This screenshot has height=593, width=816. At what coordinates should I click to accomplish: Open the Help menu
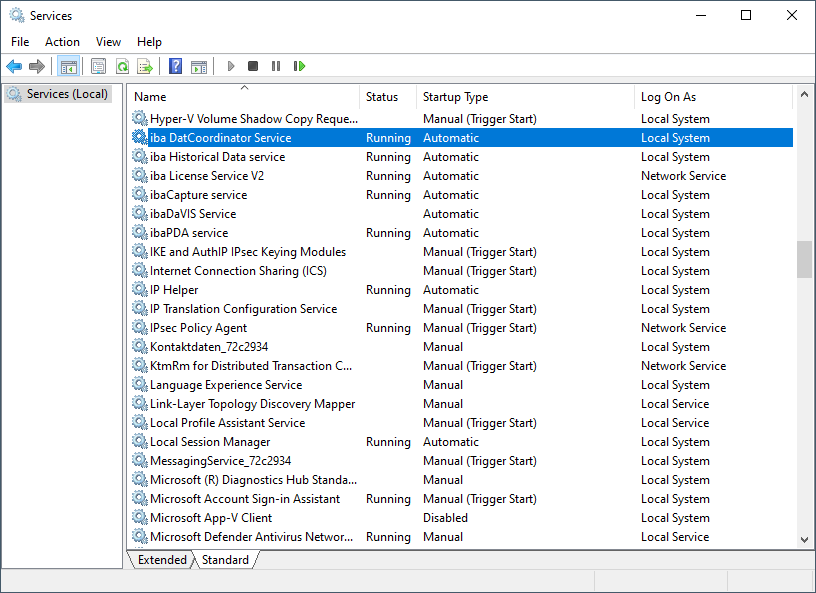click(x=149, y=42)
